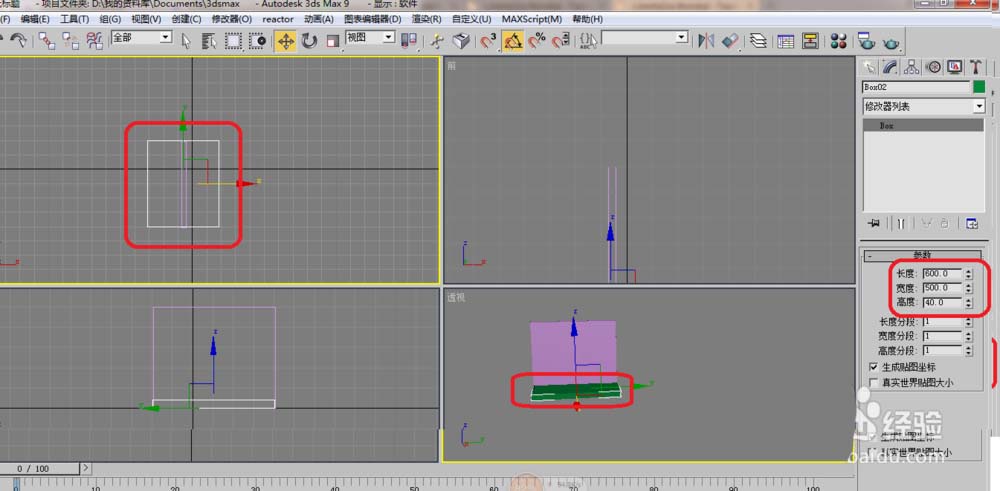Expand the 修改器列表 dropdown
Image resolution: width=1000 pixels, height=491 pixels.
coord(979,106)
